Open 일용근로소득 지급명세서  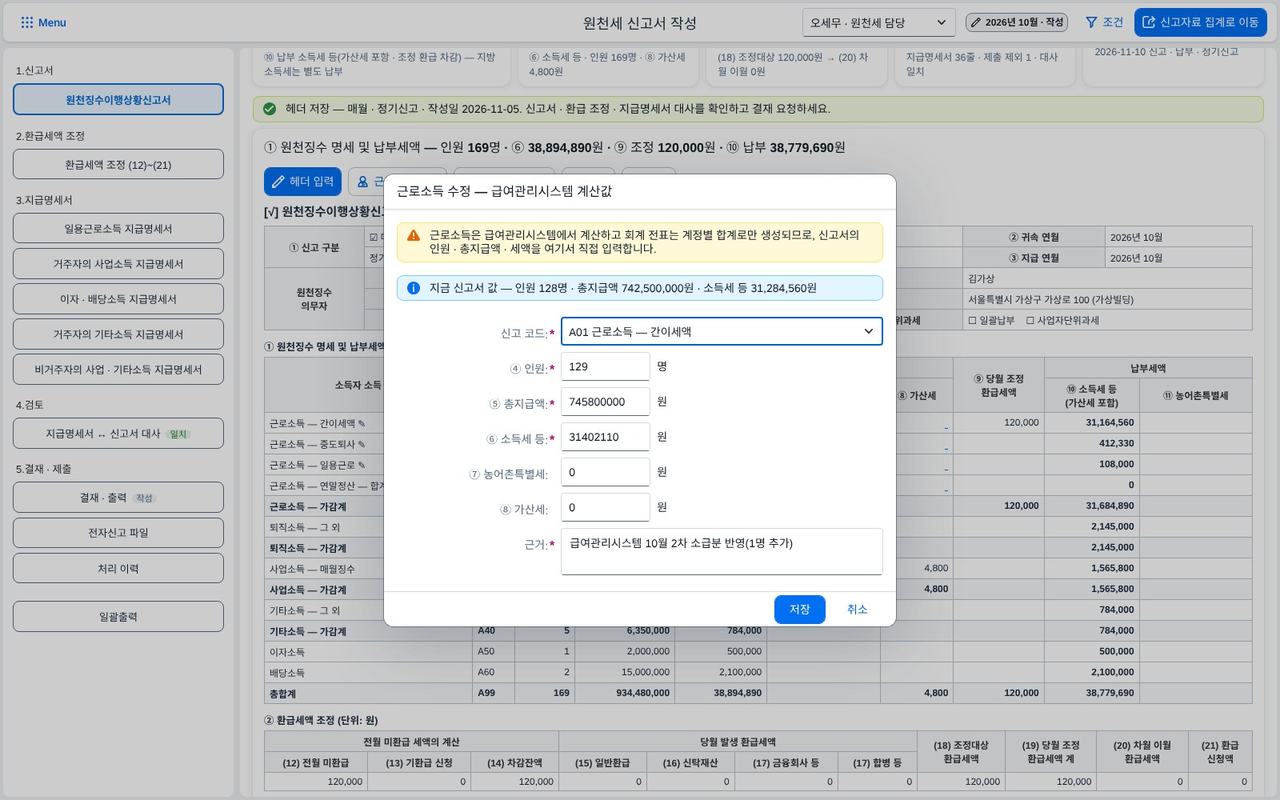(118, 228)
